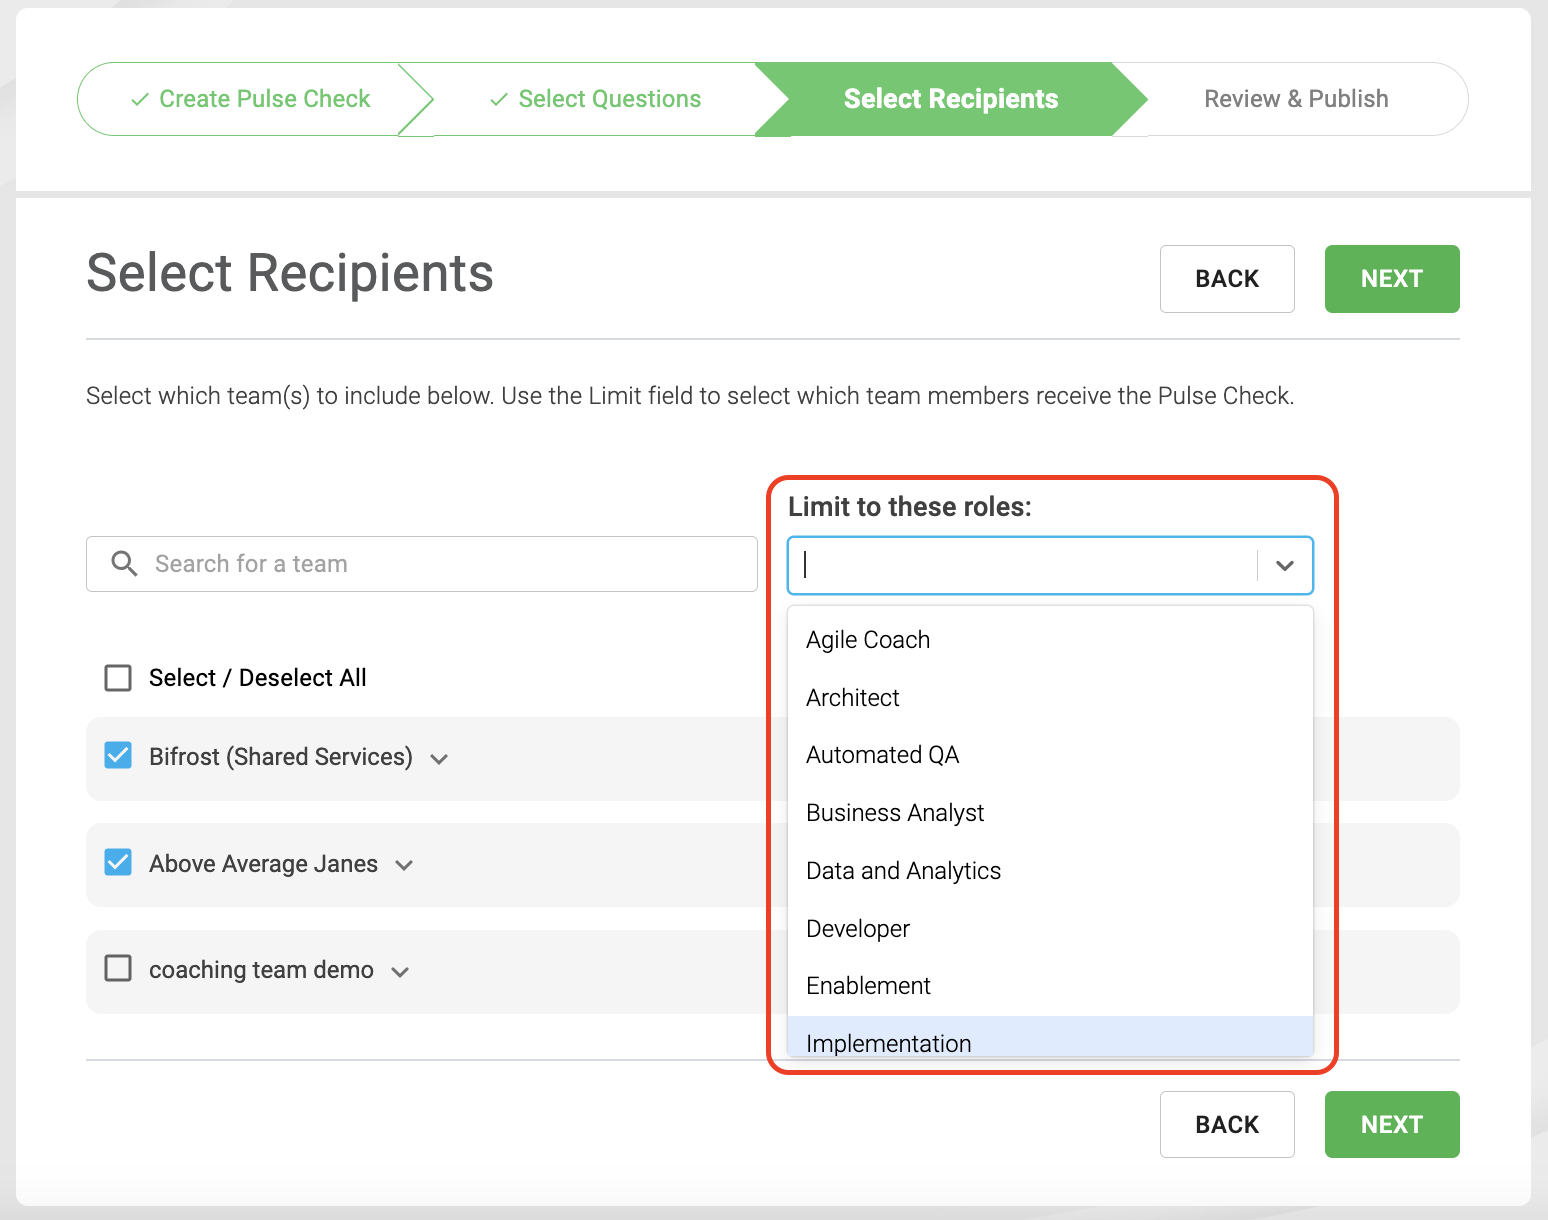Uncheck the Above Average Janes team

118,862
